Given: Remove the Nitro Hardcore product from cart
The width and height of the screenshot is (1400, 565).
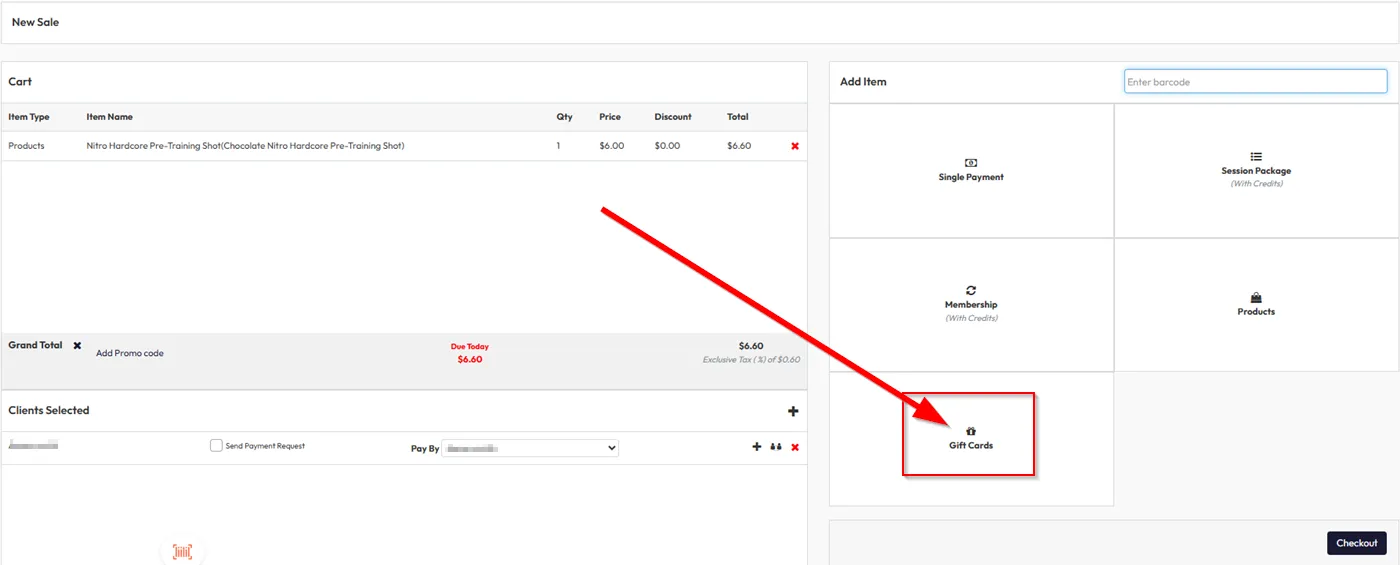Looking at the screenshot, I should tap(795, 146).
